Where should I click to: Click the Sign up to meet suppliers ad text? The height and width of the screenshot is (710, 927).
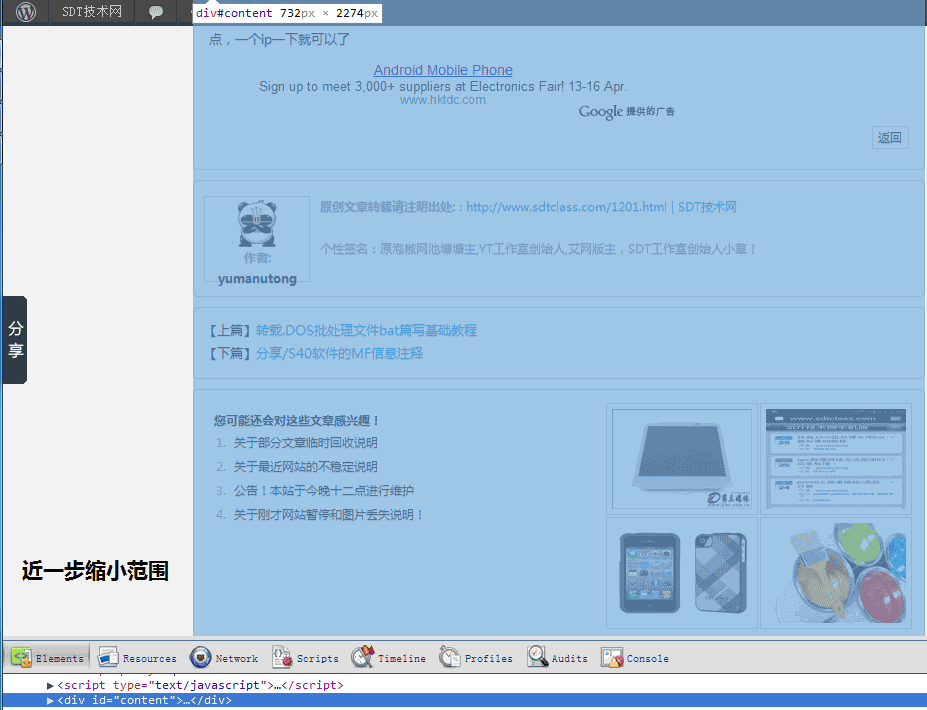[x=443, y=86]
